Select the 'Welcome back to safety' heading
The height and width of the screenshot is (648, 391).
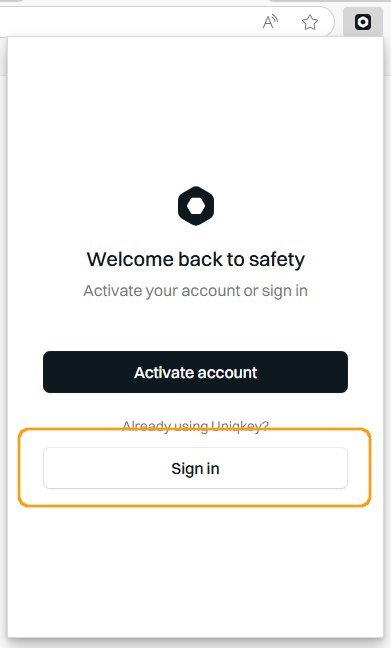pyautogui.click(x=196, y=260)
